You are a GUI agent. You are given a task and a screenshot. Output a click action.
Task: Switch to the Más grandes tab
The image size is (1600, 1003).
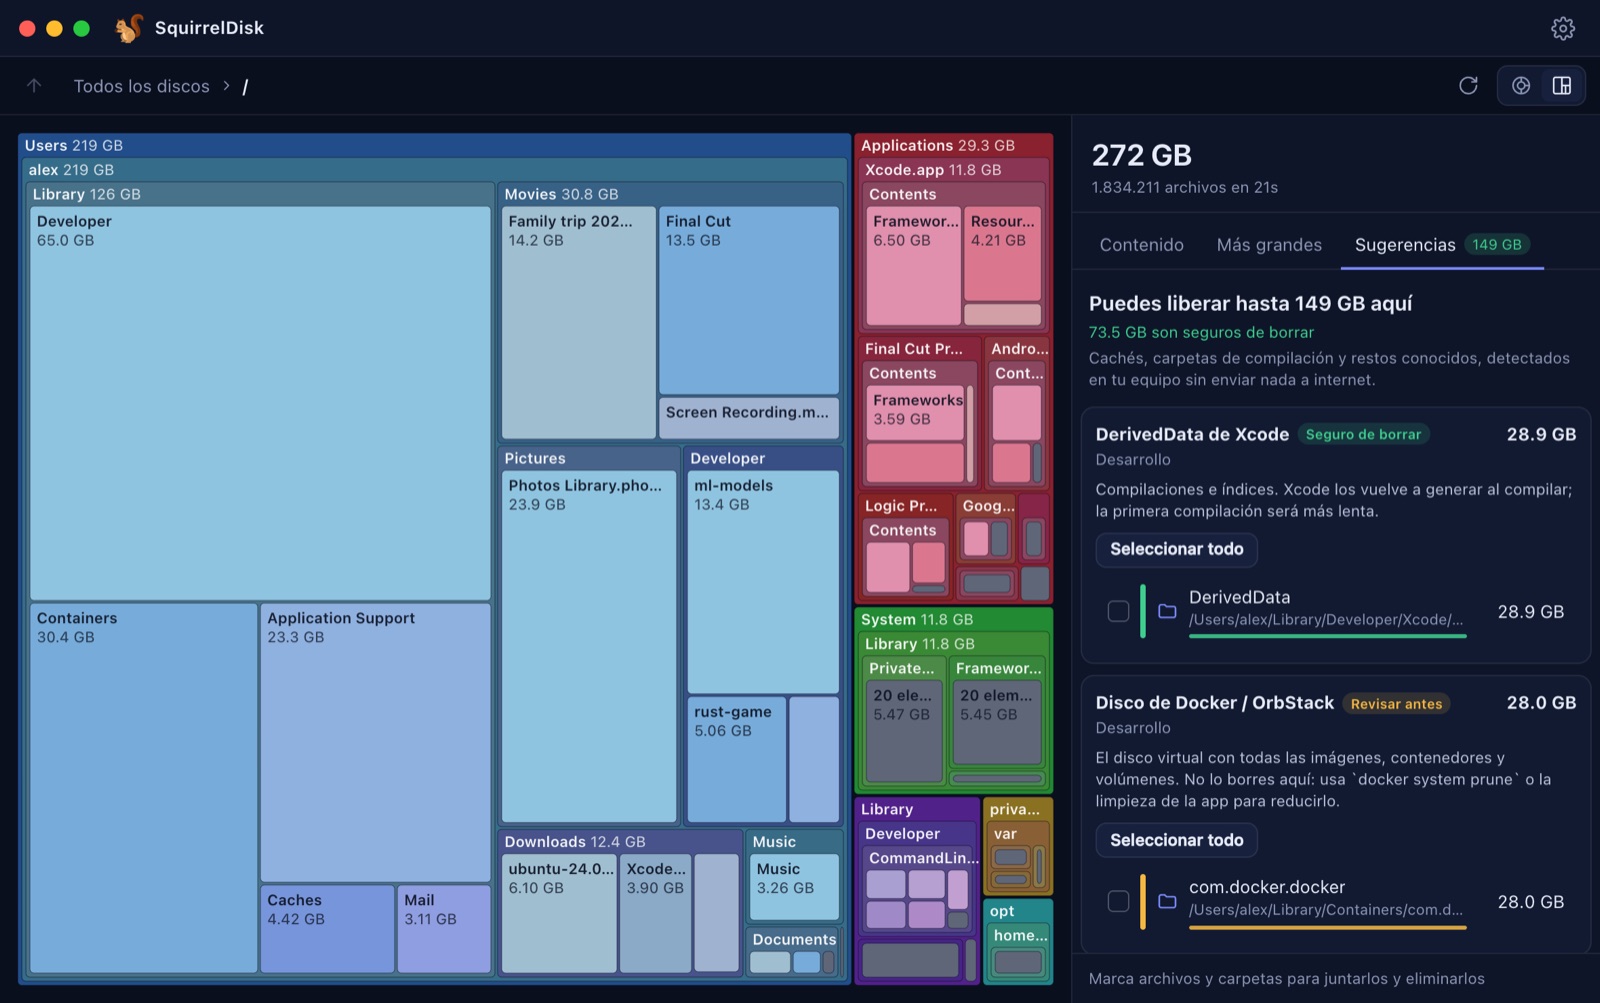tap(1269, 245)
